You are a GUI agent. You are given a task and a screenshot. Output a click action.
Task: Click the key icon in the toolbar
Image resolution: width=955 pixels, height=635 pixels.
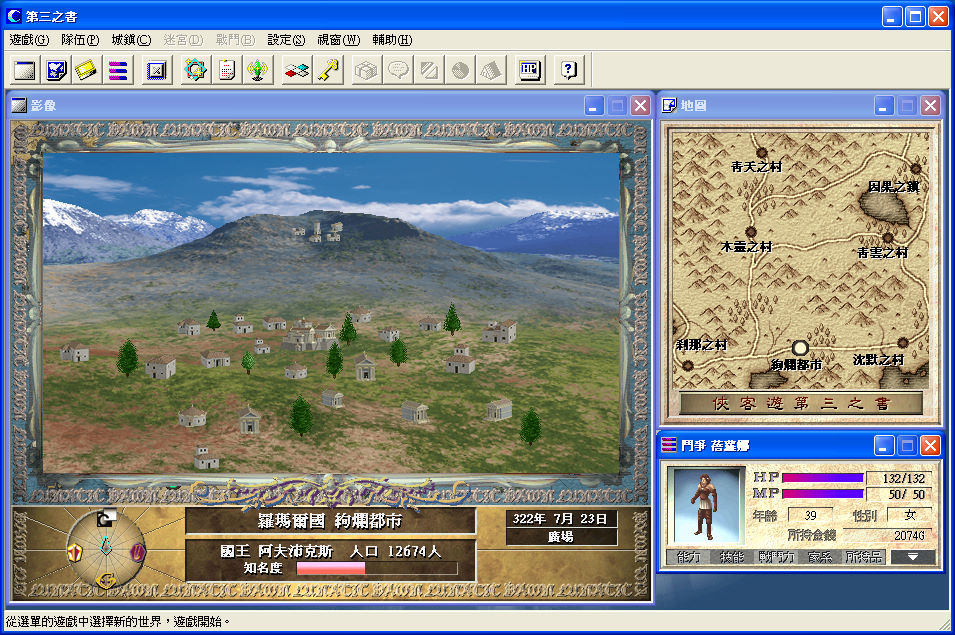coord(329,70)
